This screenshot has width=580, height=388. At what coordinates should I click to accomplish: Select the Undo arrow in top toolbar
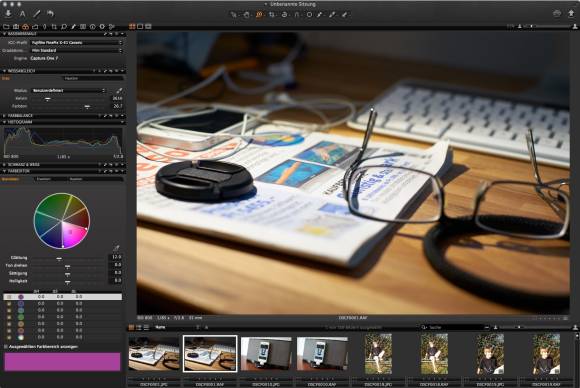(50, 14)
